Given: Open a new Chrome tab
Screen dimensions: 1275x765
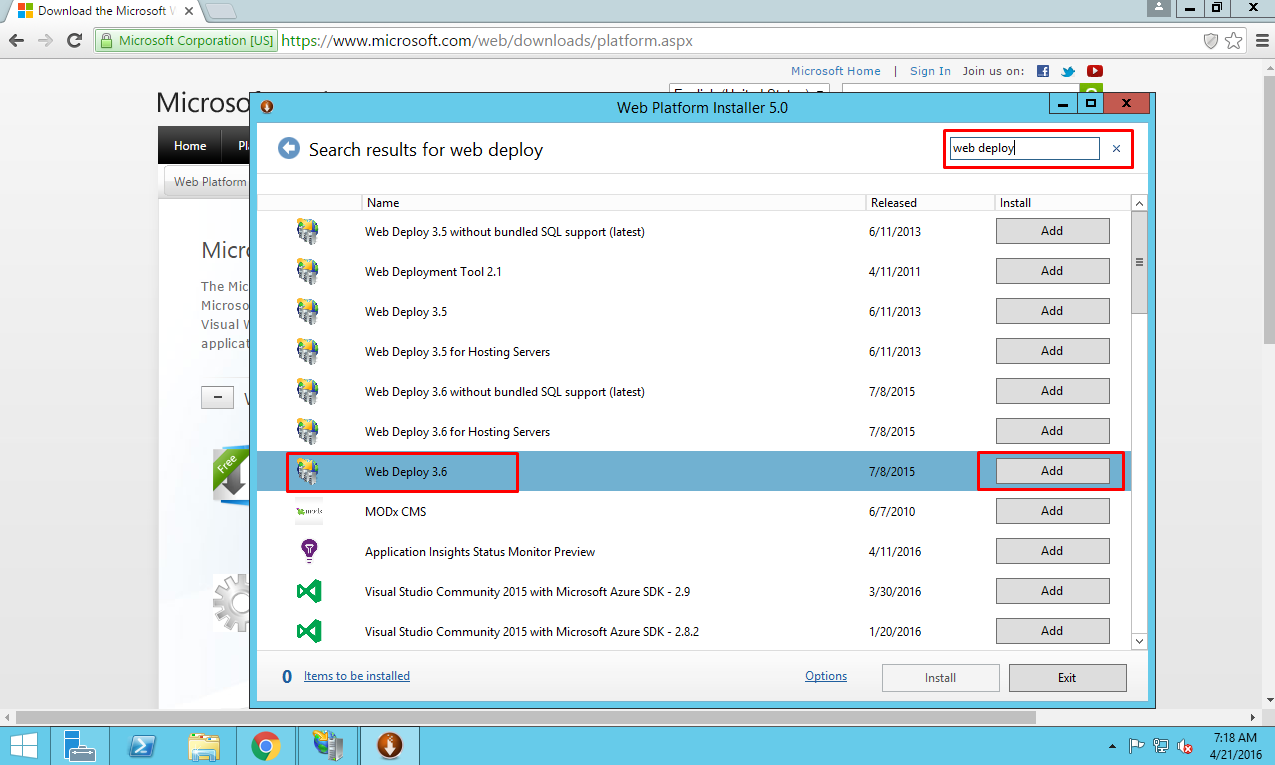Looking at the screenshot, I should (x=220, y=11).
